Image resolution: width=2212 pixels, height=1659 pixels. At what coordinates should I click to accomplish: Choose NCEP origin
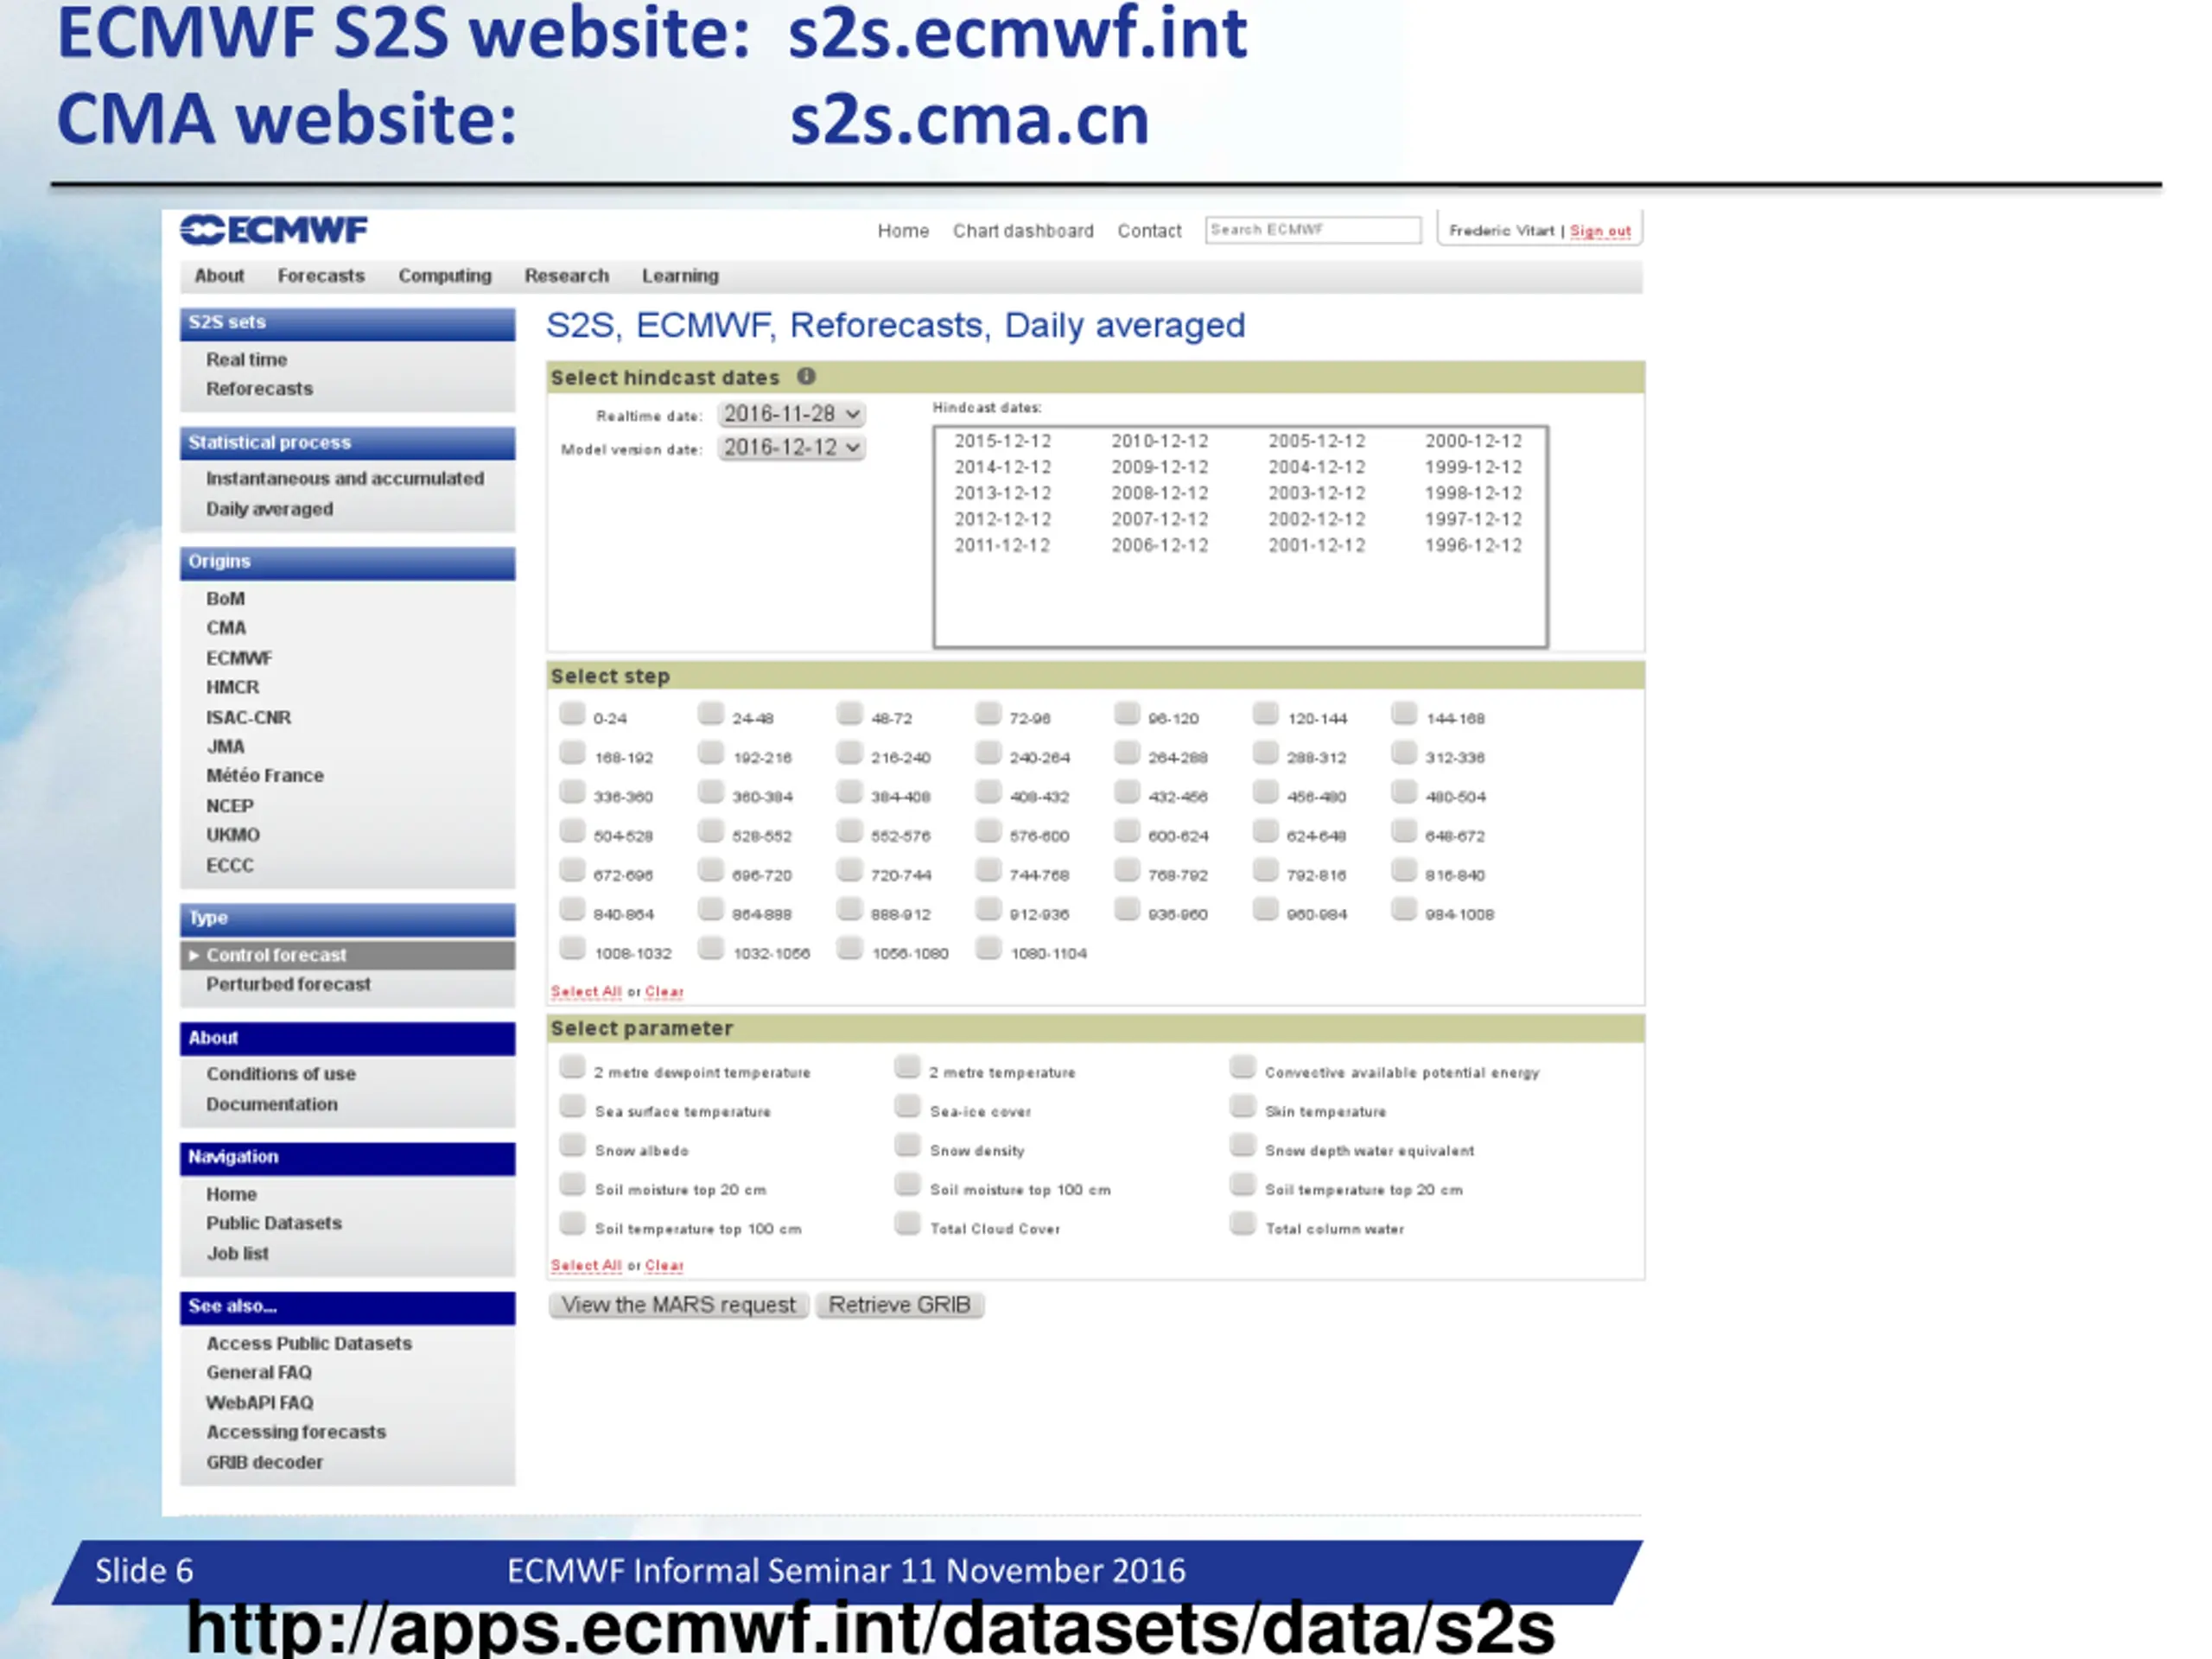point(230,806)
